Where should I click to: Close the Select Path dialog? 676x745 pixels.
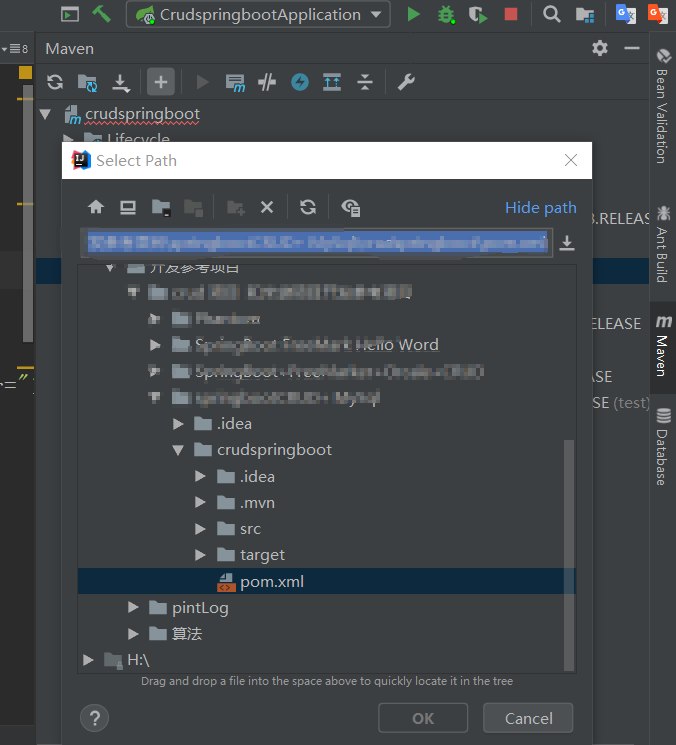click(x=571, y=160)
